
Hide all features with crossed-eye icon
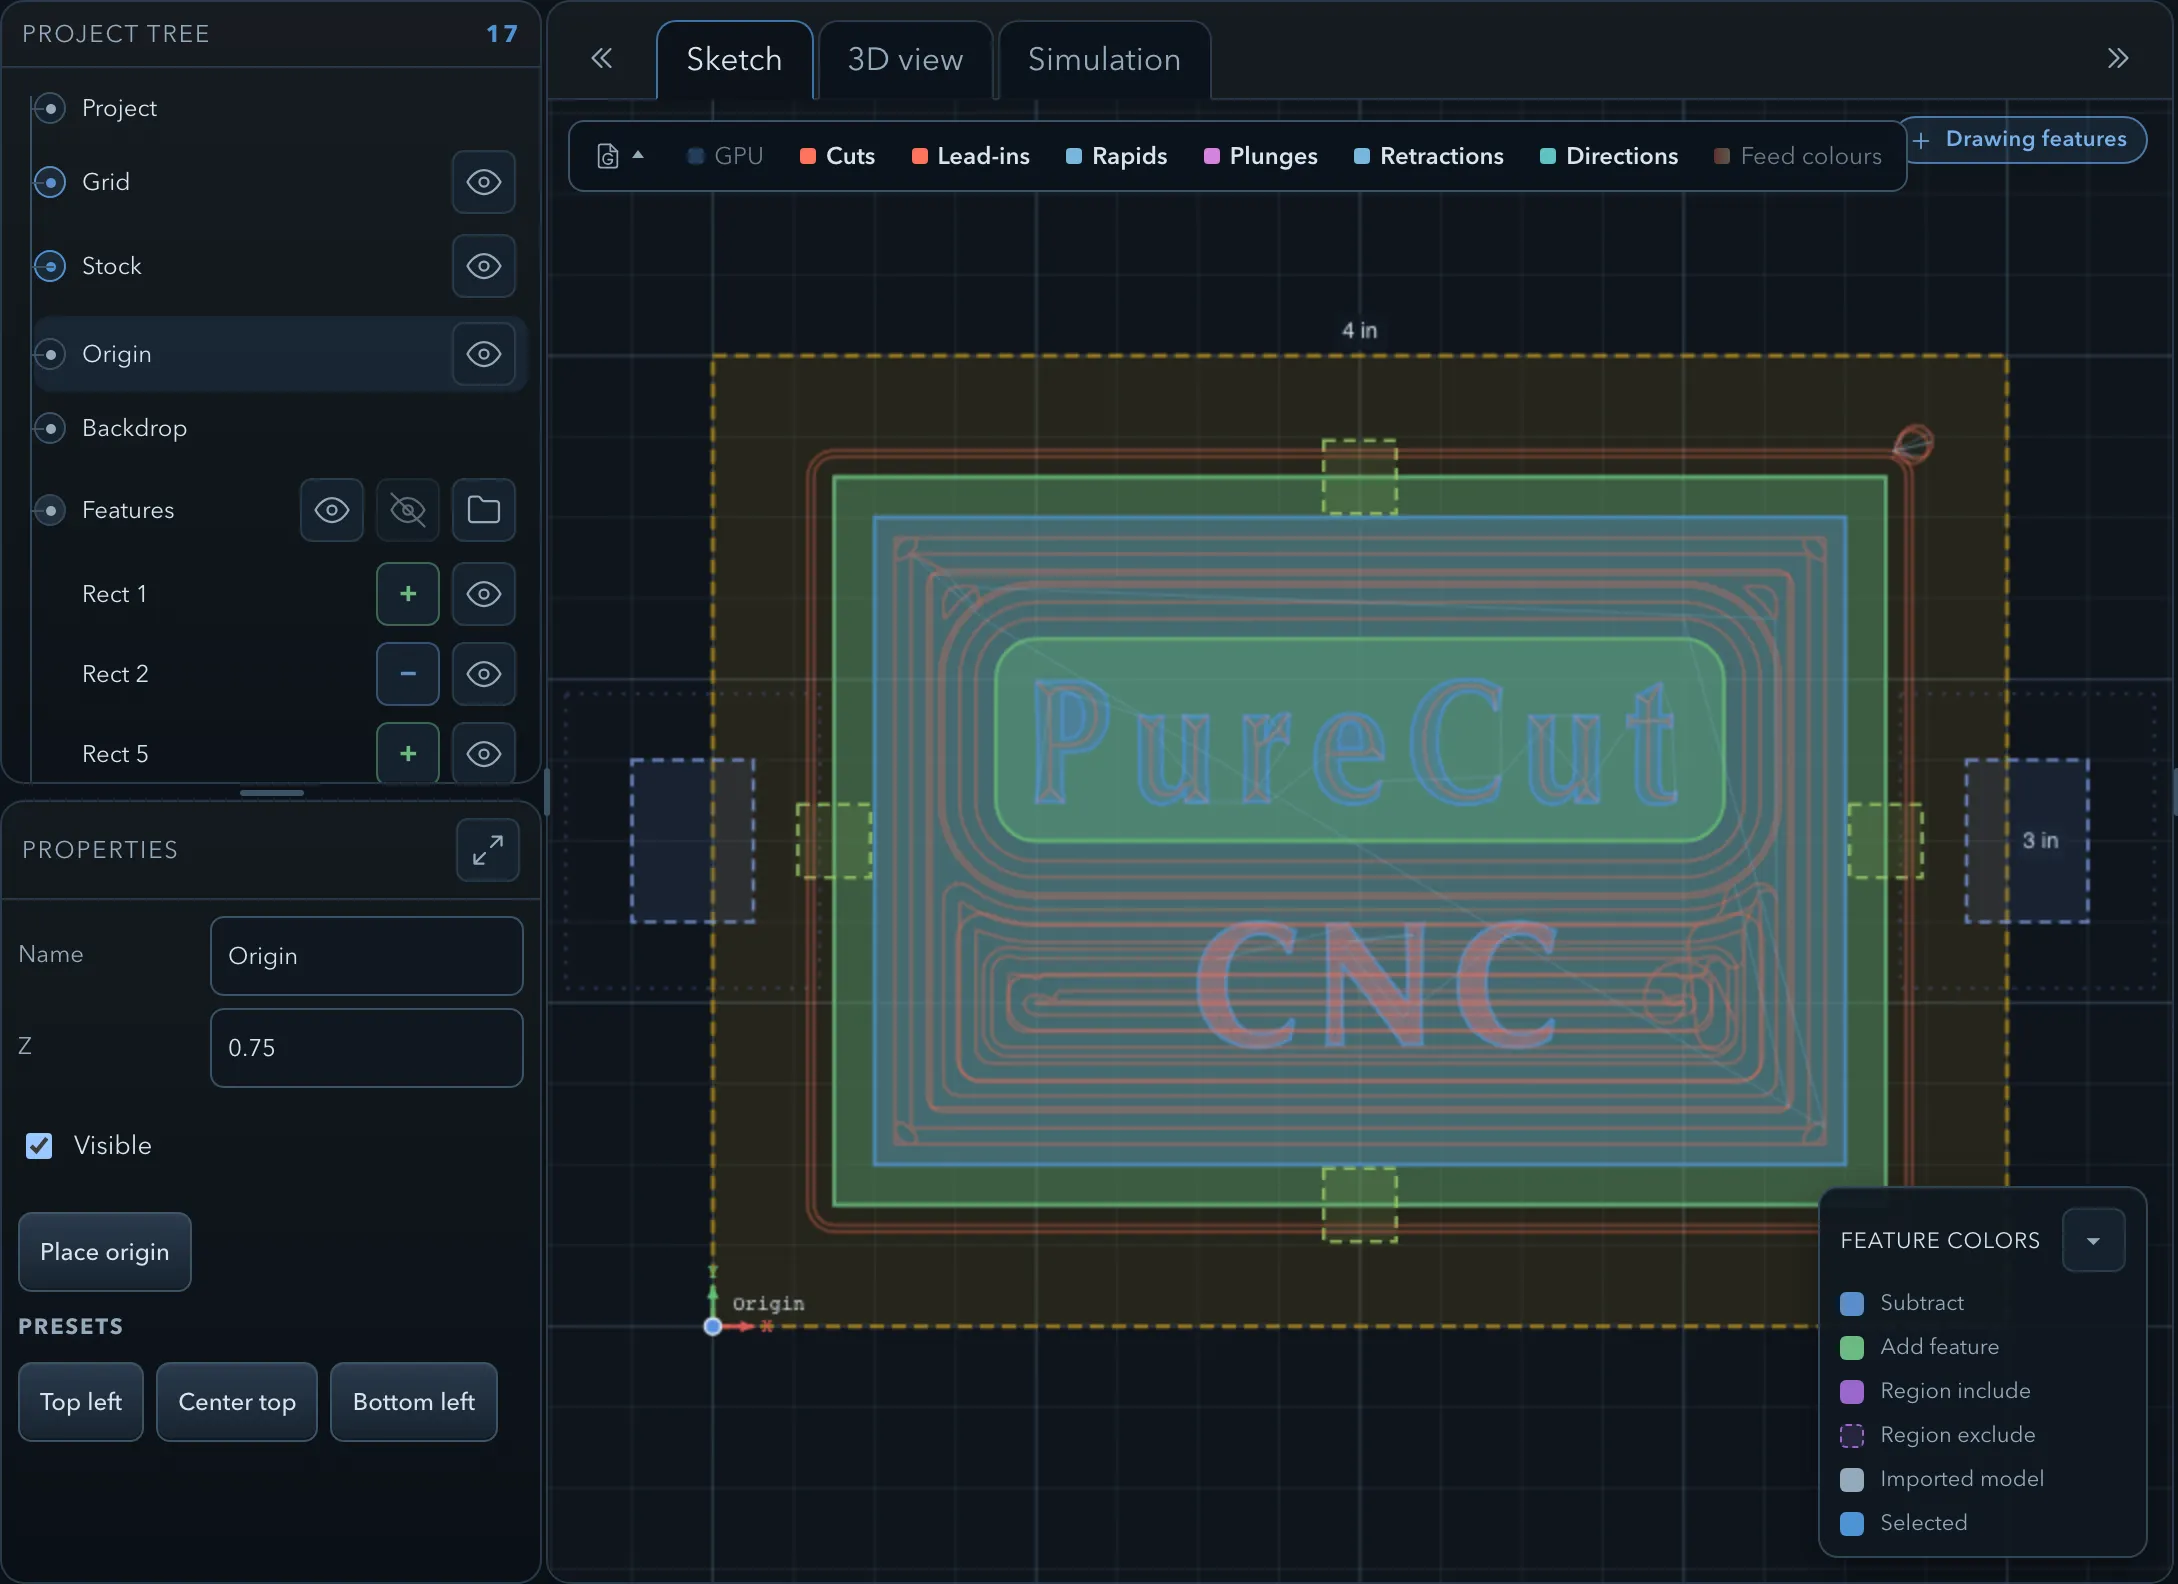408,510
